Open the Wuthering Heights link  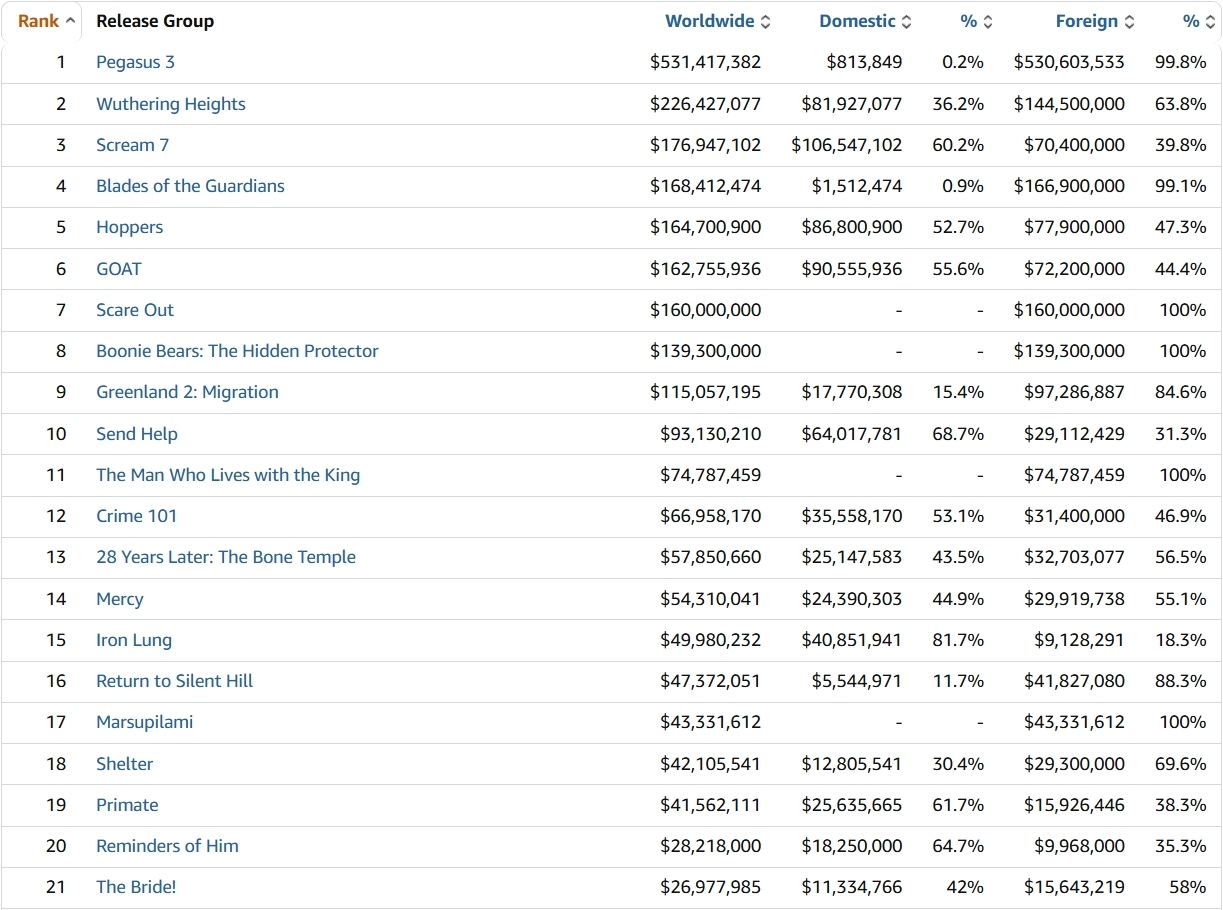click(170, 104)
